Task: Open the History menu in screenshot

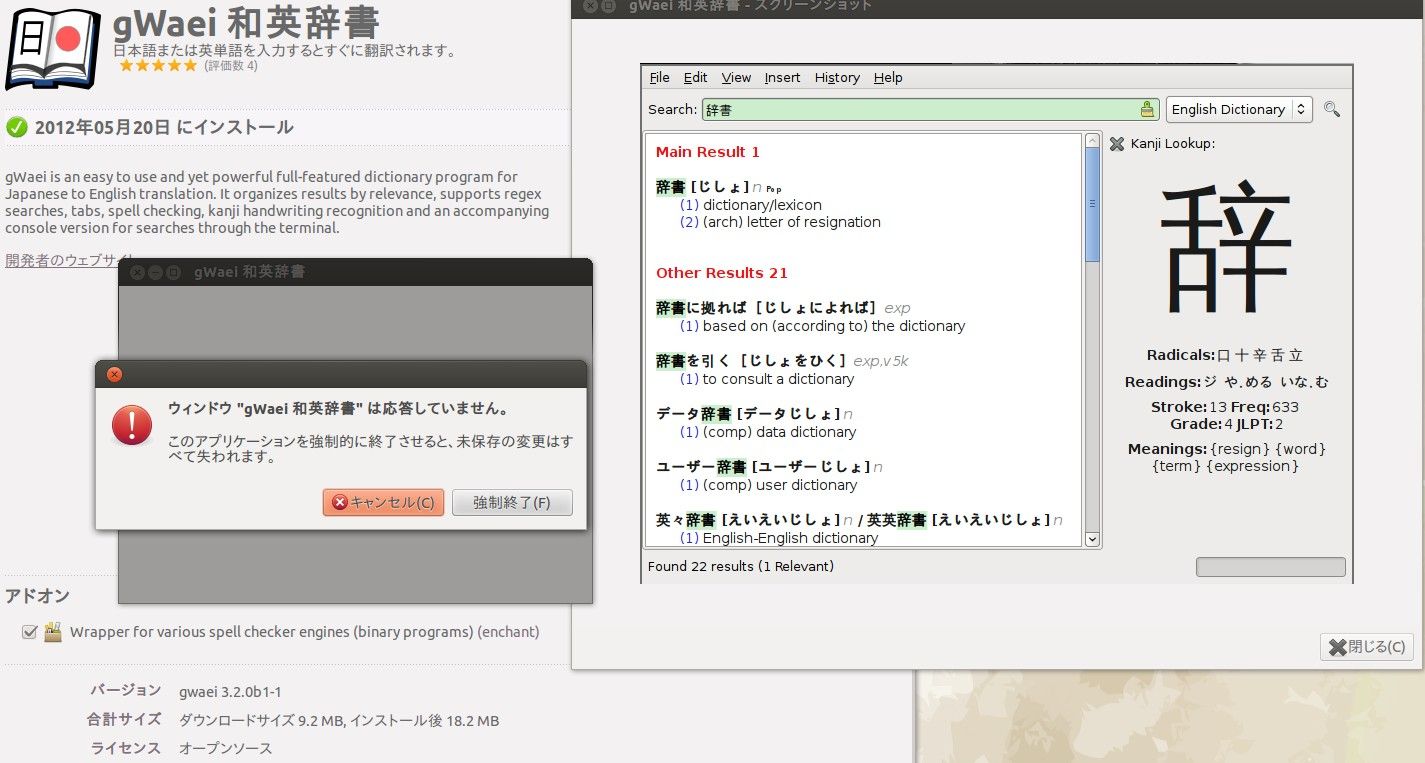Action: tap(837, 77)
